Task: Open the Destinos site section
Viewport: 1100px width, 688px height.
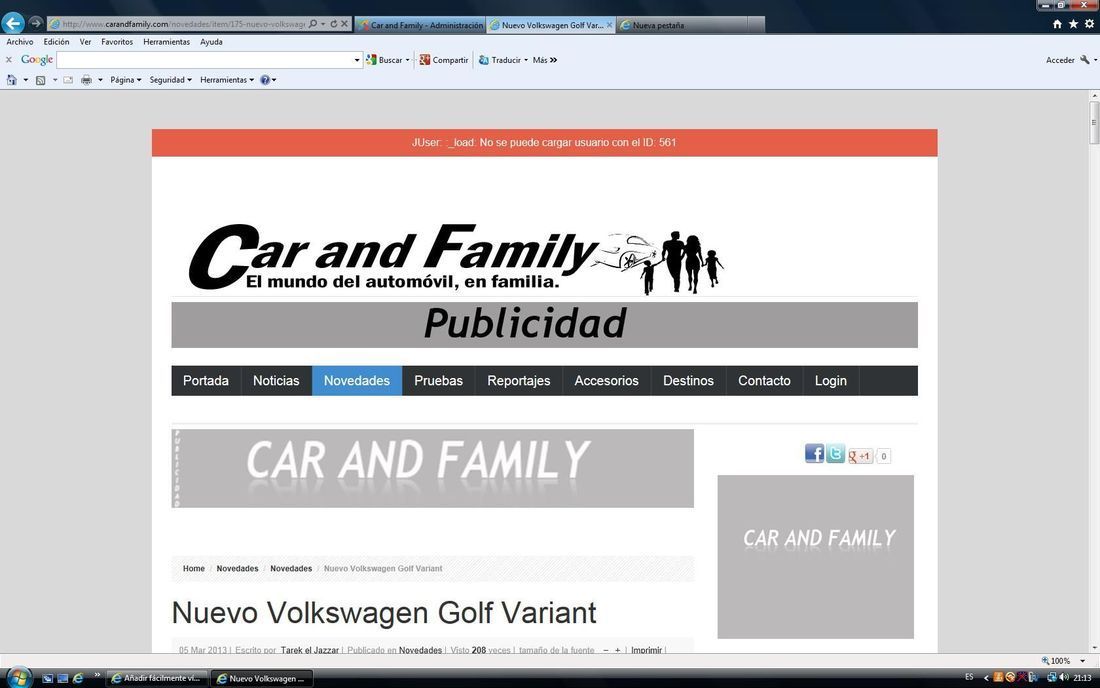Action: 688,381
